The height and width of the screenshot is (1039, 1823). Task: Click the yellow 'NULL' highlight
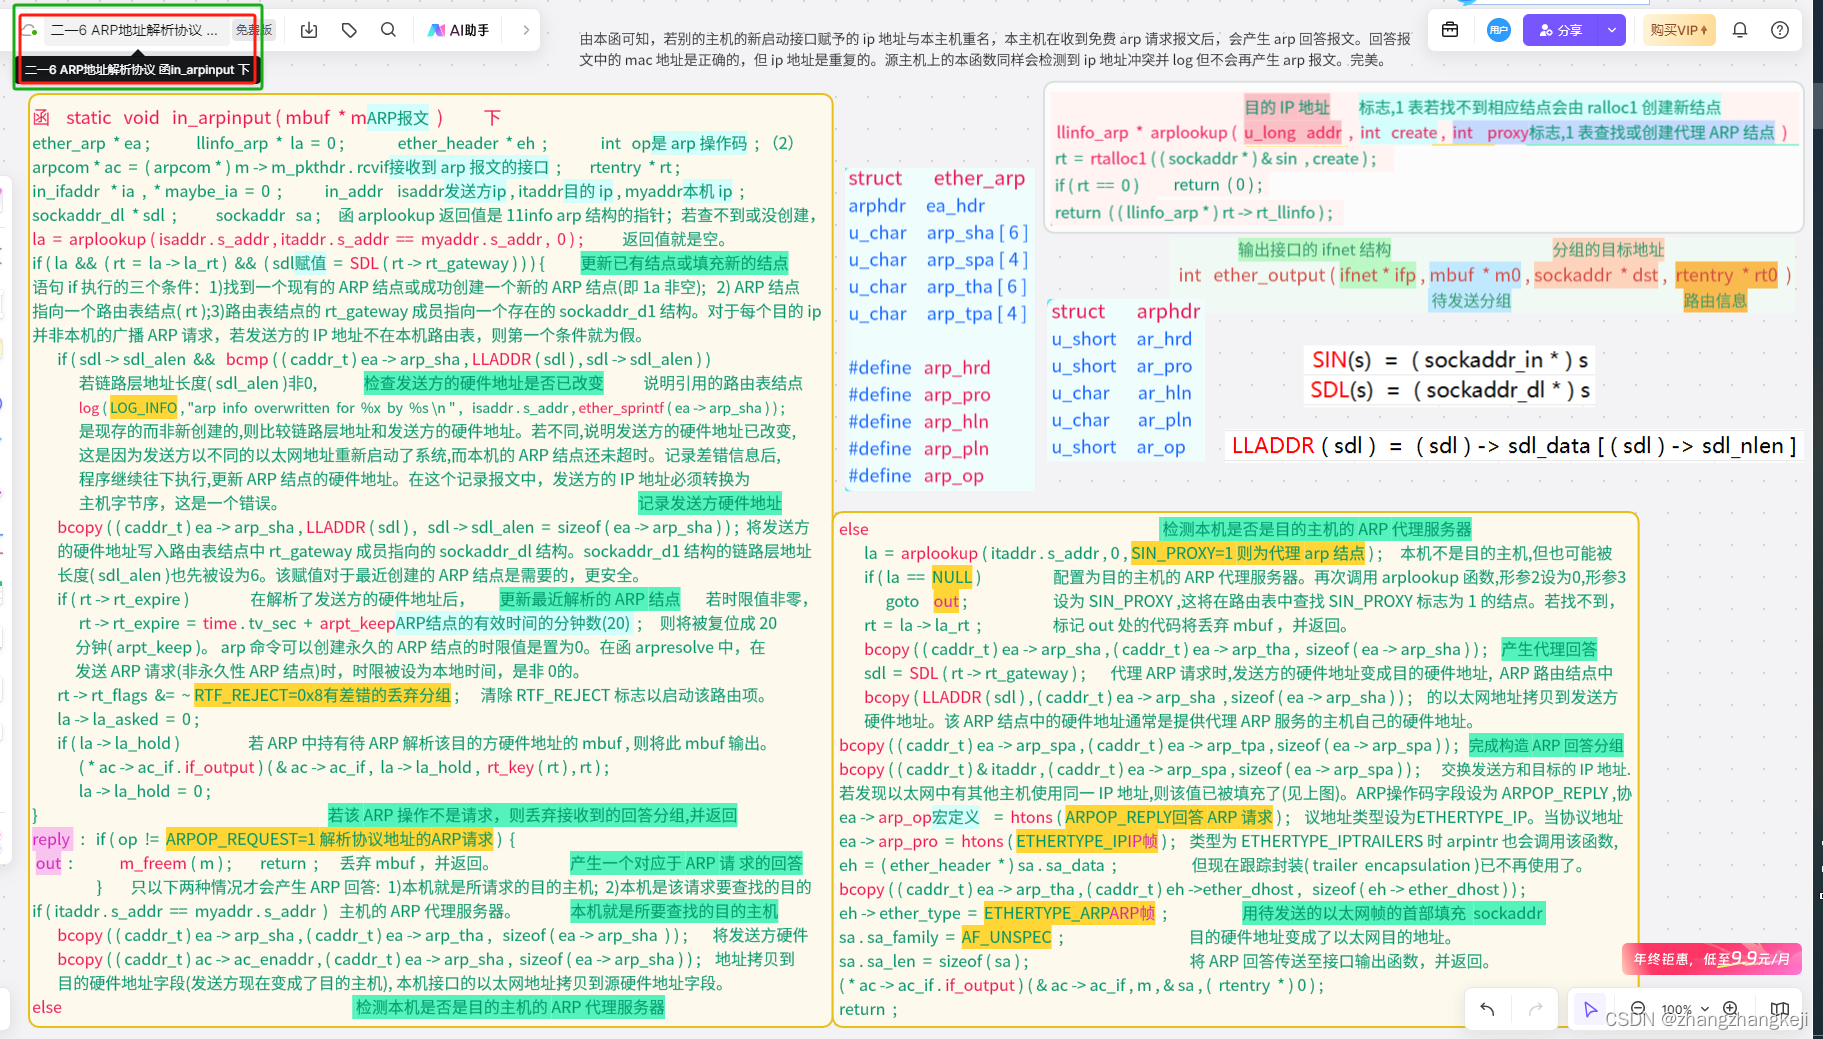[952, 577]
